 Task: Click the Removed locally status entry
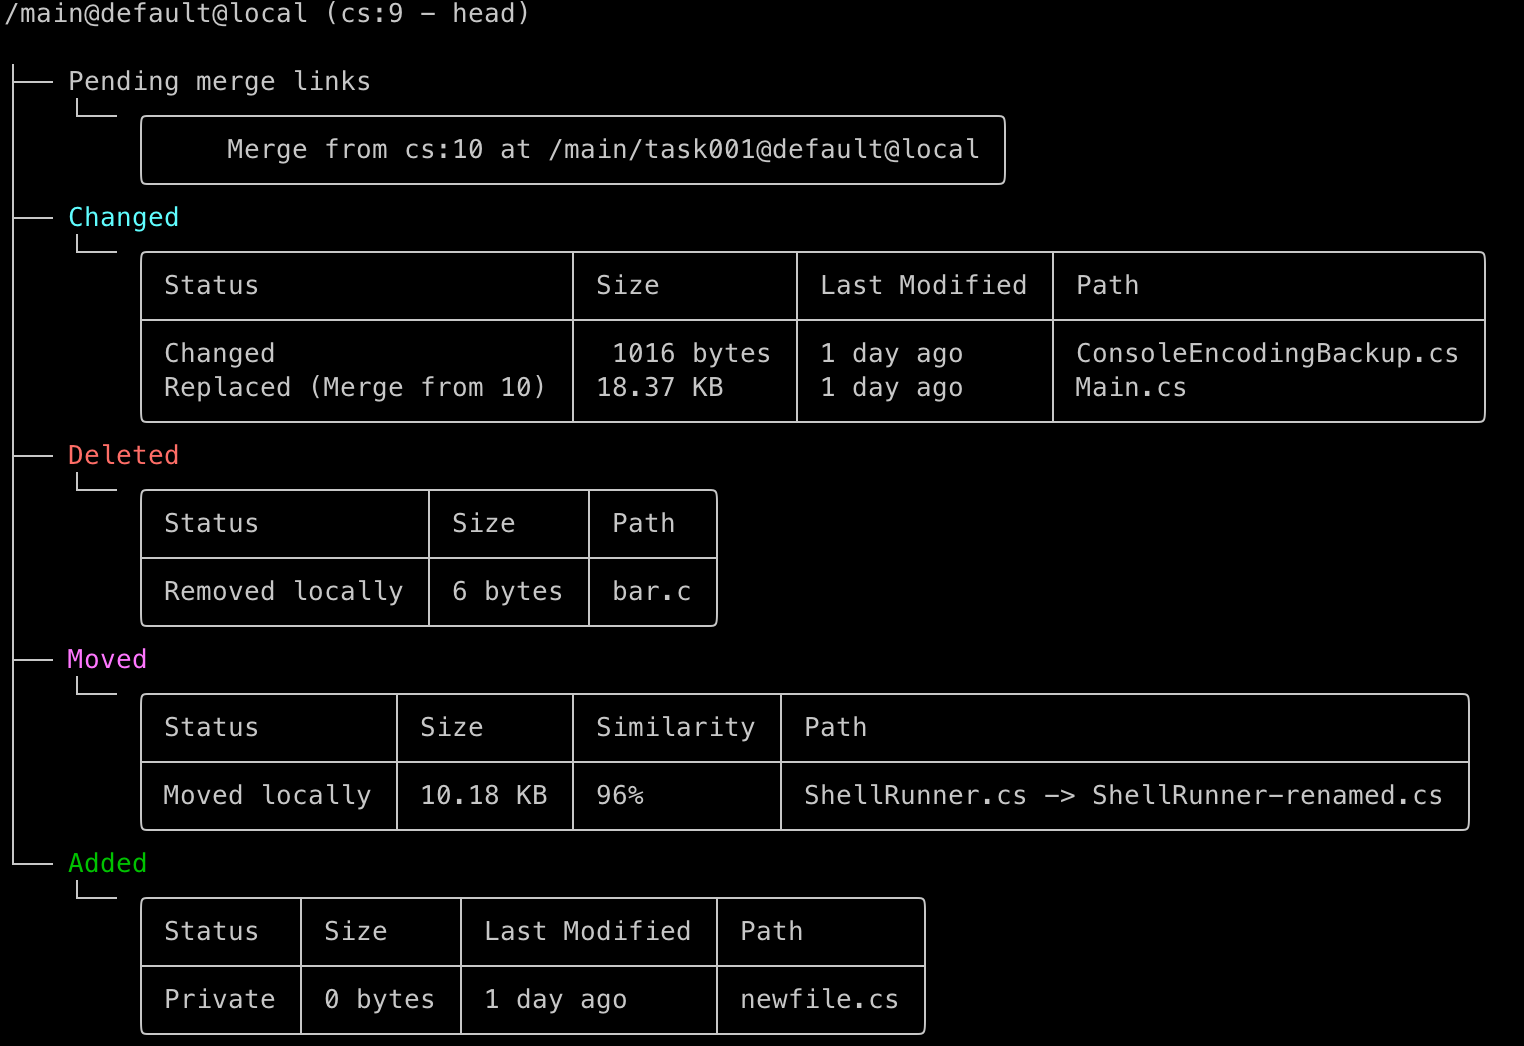[x=283, y=591]
